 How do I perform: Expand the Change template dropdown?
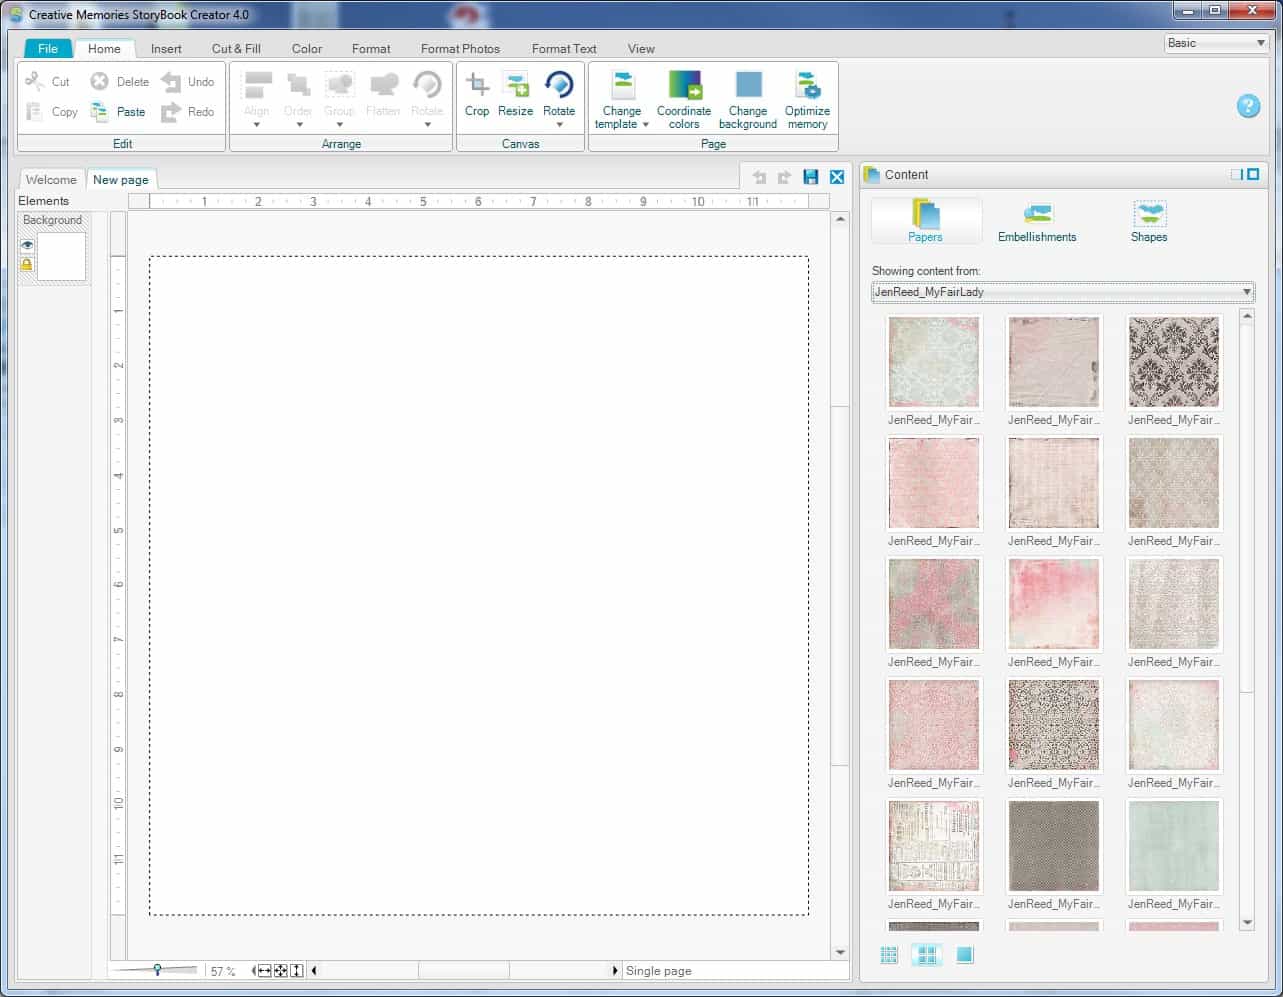click(645, 125)
